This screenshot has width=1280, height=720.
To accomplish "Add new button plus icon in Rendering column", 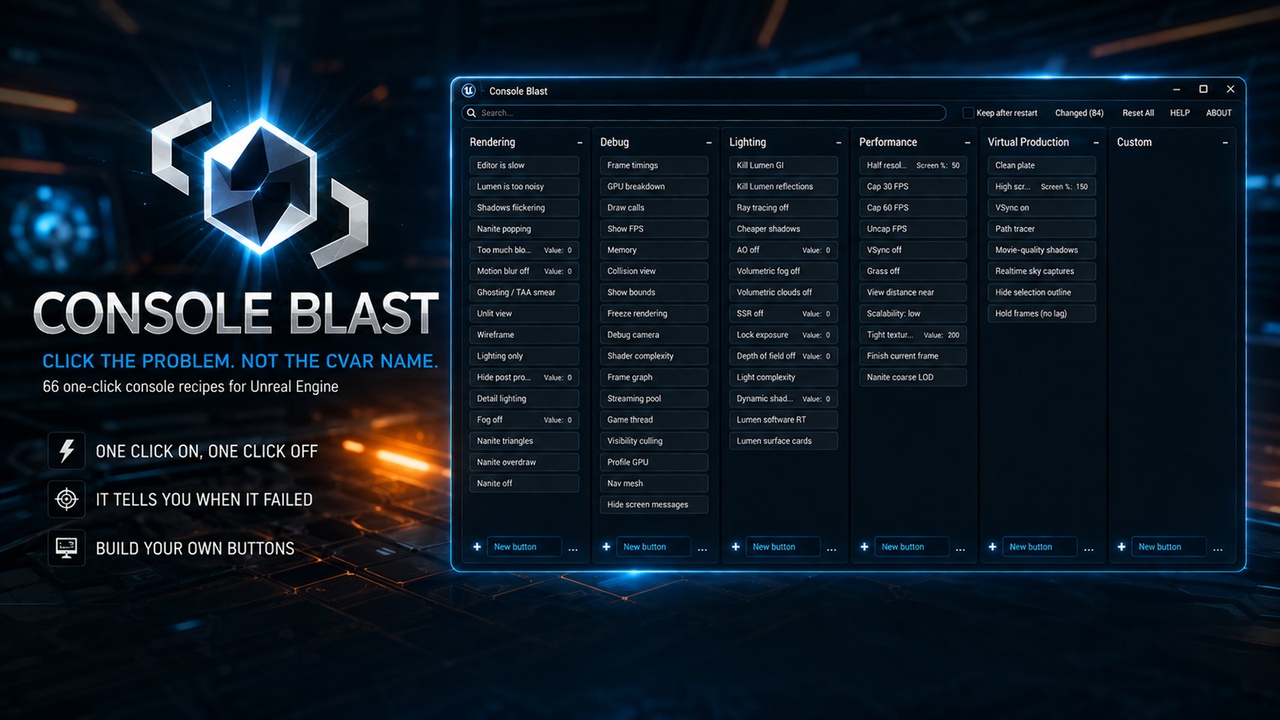I will pos(477,547).
